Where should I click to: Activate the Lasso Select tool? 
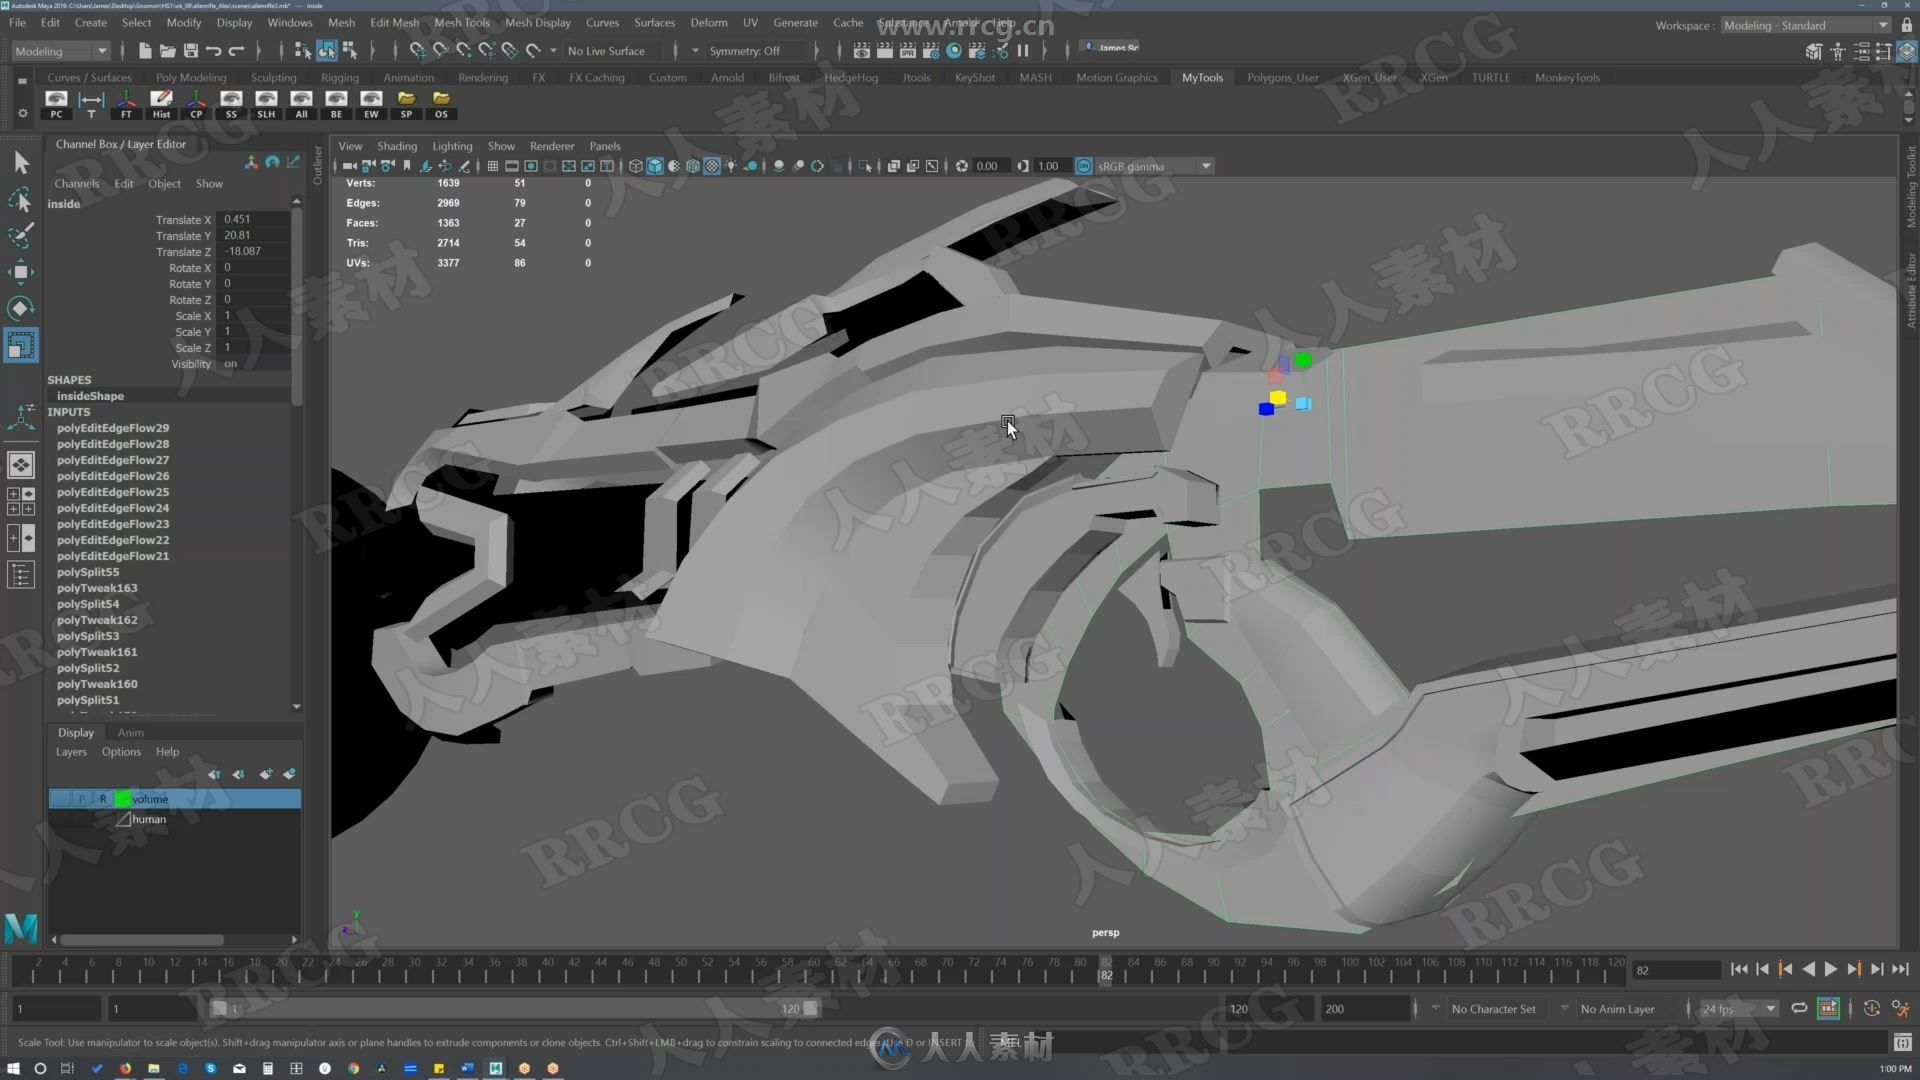coord(21,200)
